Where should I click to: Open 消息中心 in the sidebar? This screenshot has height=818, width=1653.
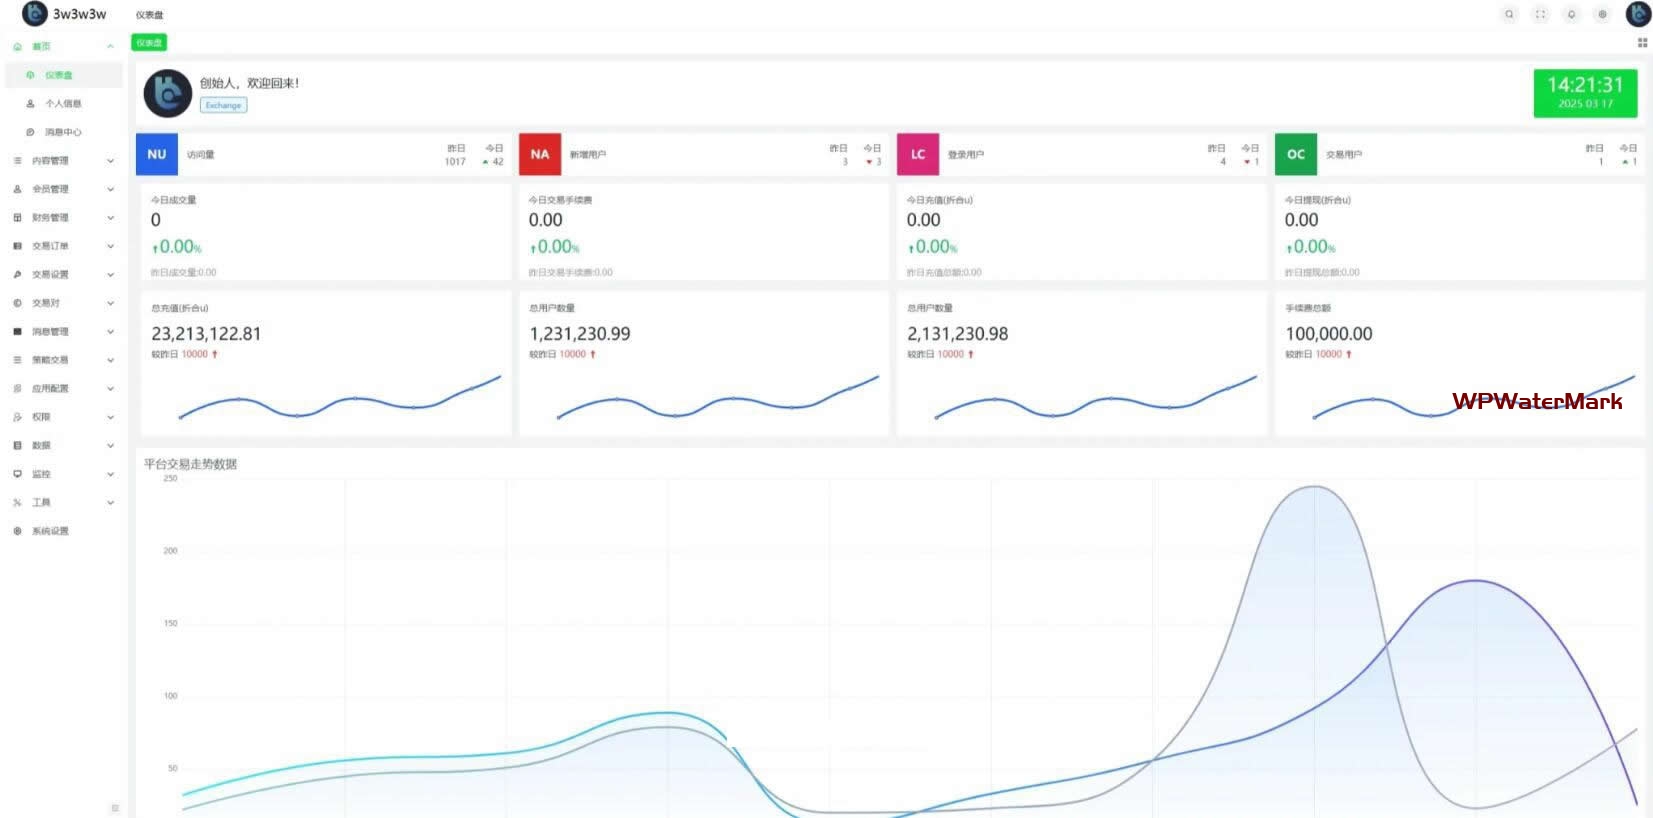click(63, 132)
